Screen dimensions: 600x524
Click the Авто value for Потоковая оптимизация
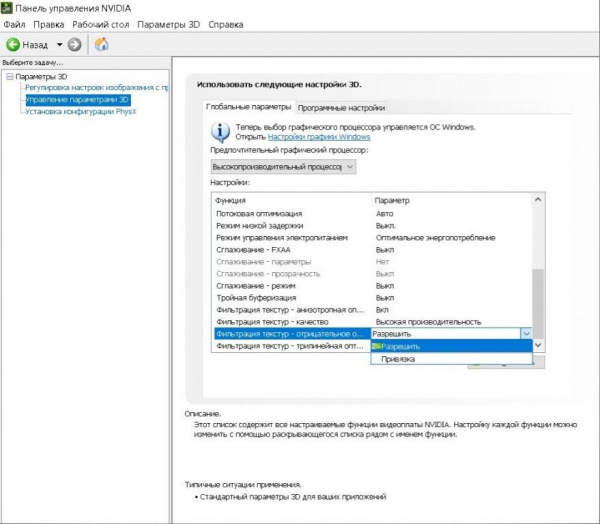384,214
